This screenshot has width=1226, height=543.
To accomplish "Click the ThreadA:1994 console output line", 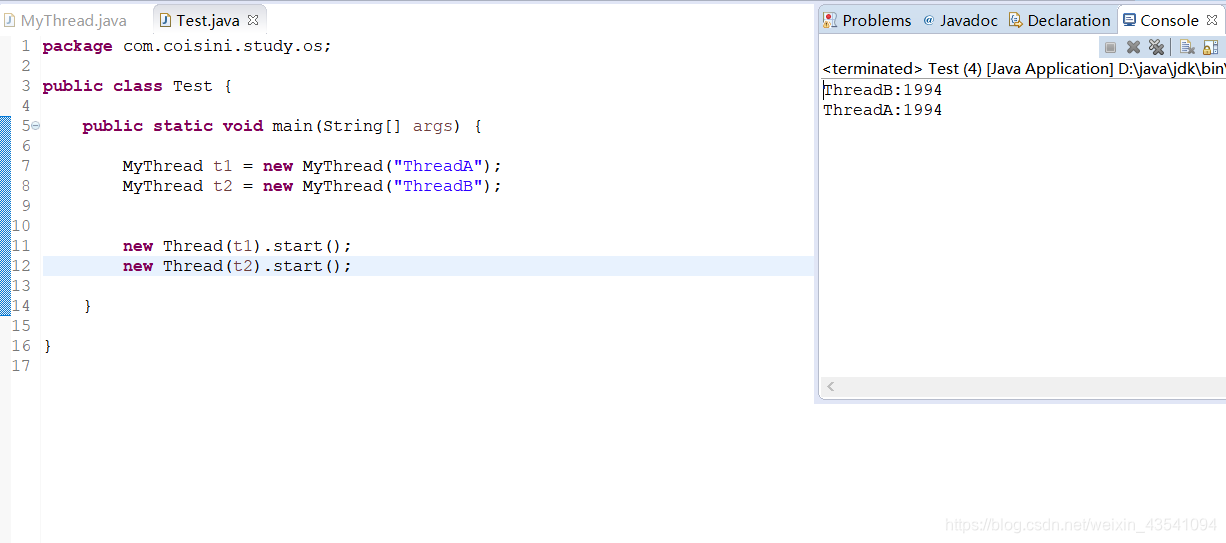I will pos(883,110).
